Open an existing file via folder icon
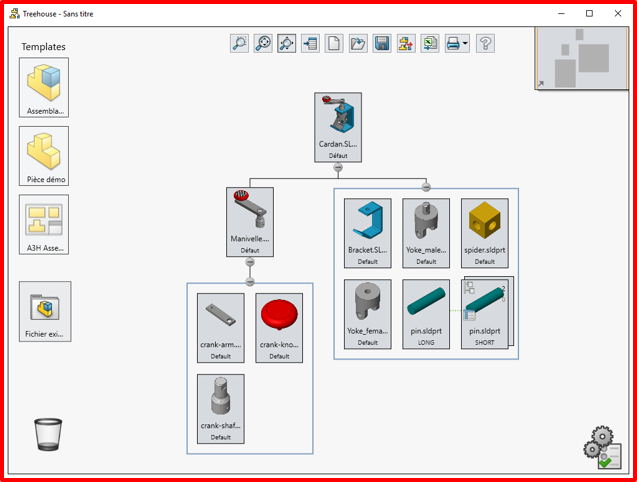 pos(358,43)
